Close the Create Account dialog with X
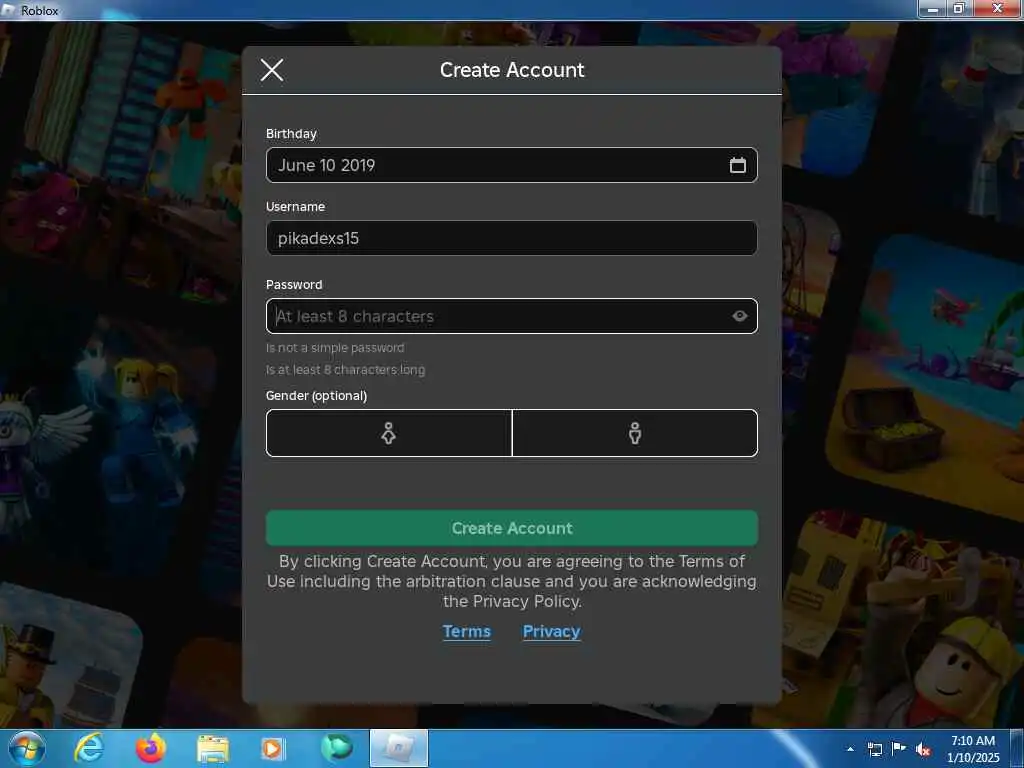The image size is (1024, 768). tap(272, 69)
